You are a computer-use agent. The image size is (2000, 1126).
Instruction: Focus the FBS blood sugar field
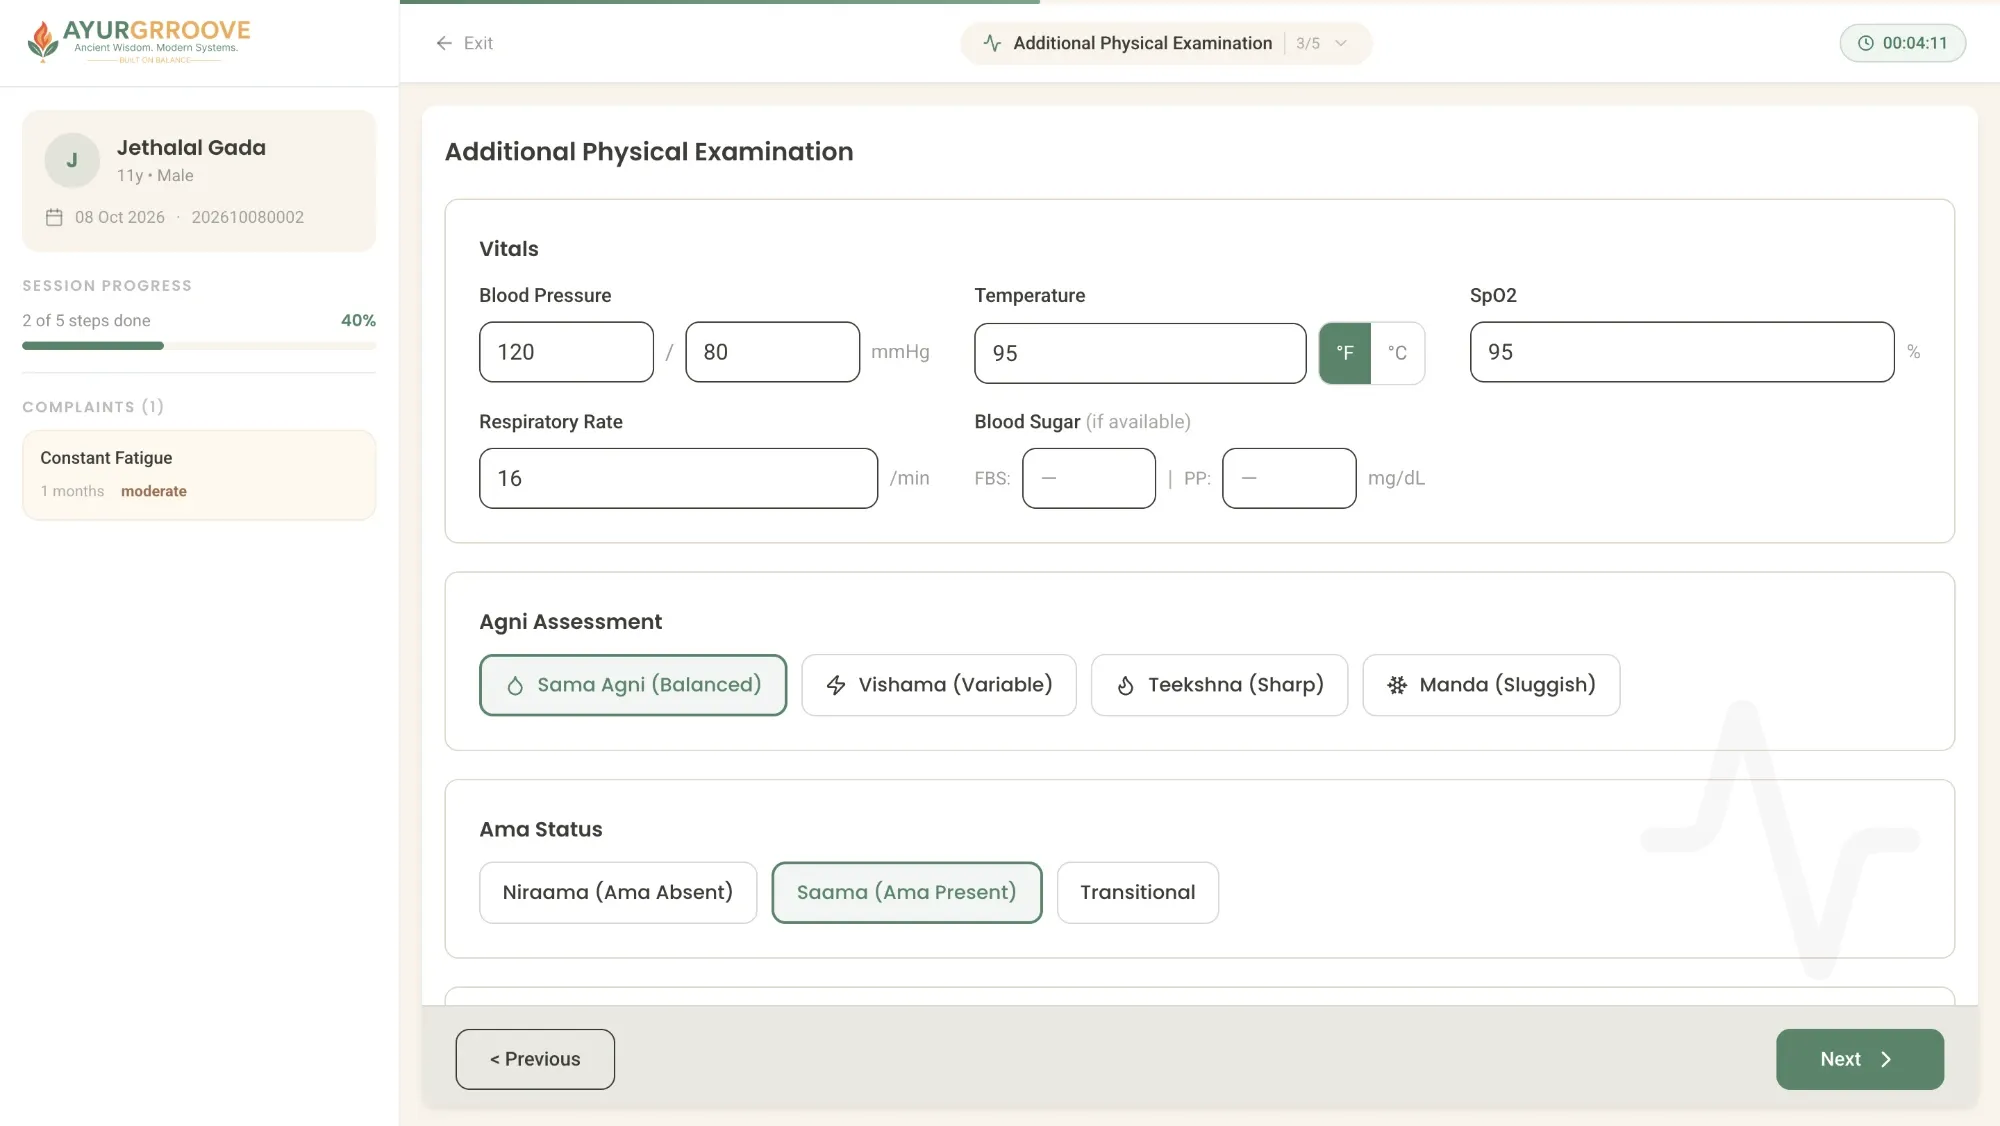(1089, 478)
